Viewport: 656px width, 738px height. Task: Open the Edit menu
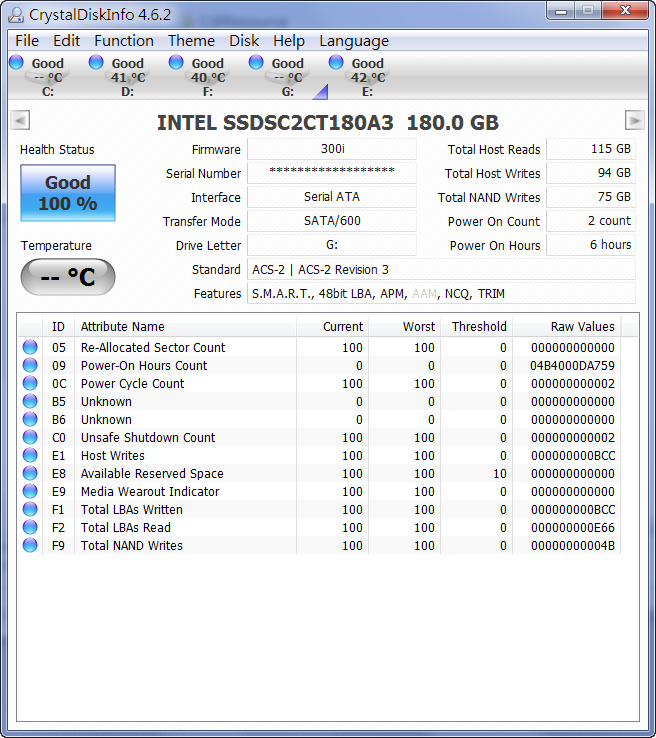point(66,41)
